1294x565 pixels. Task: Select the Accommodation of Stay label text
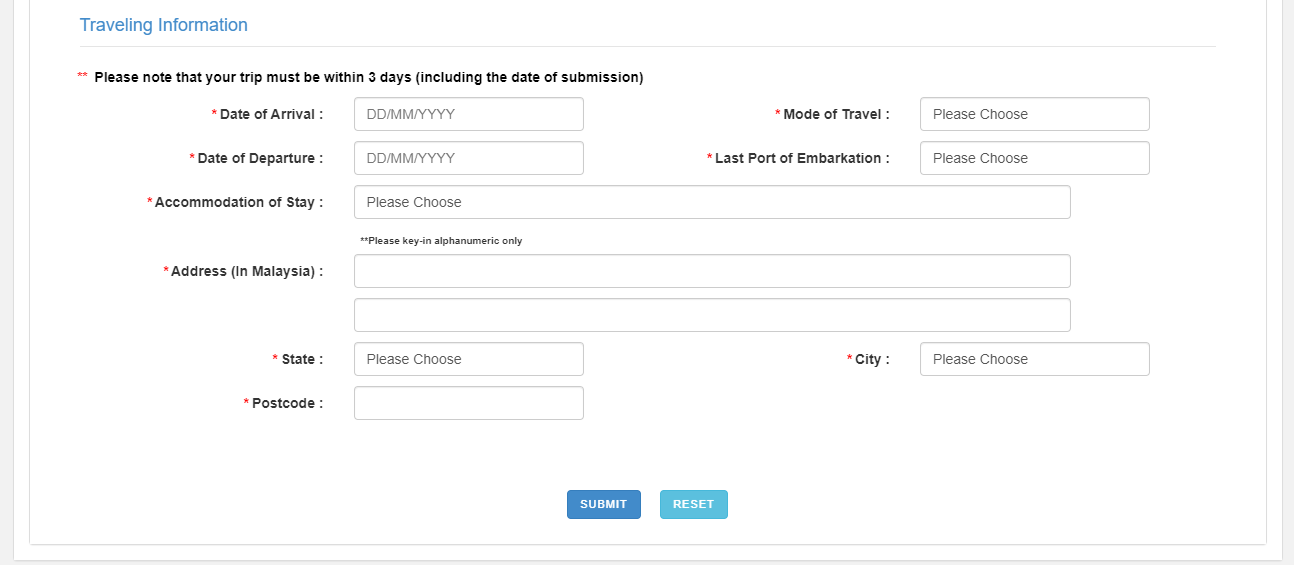click(x=239, y=202)
